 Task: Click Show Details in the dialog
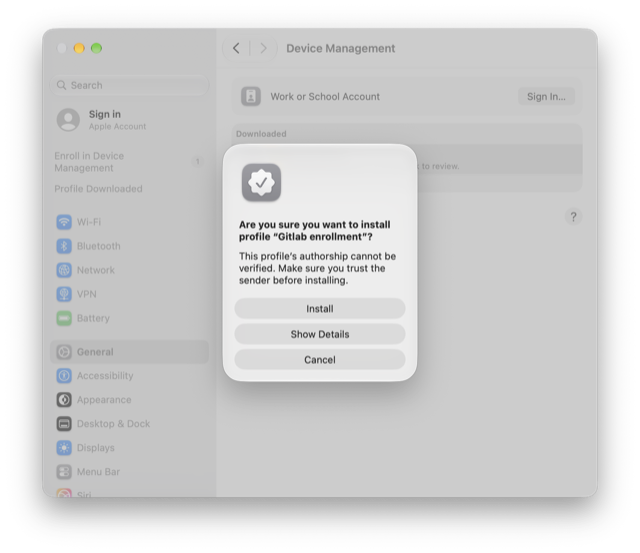tap(320, 334)
